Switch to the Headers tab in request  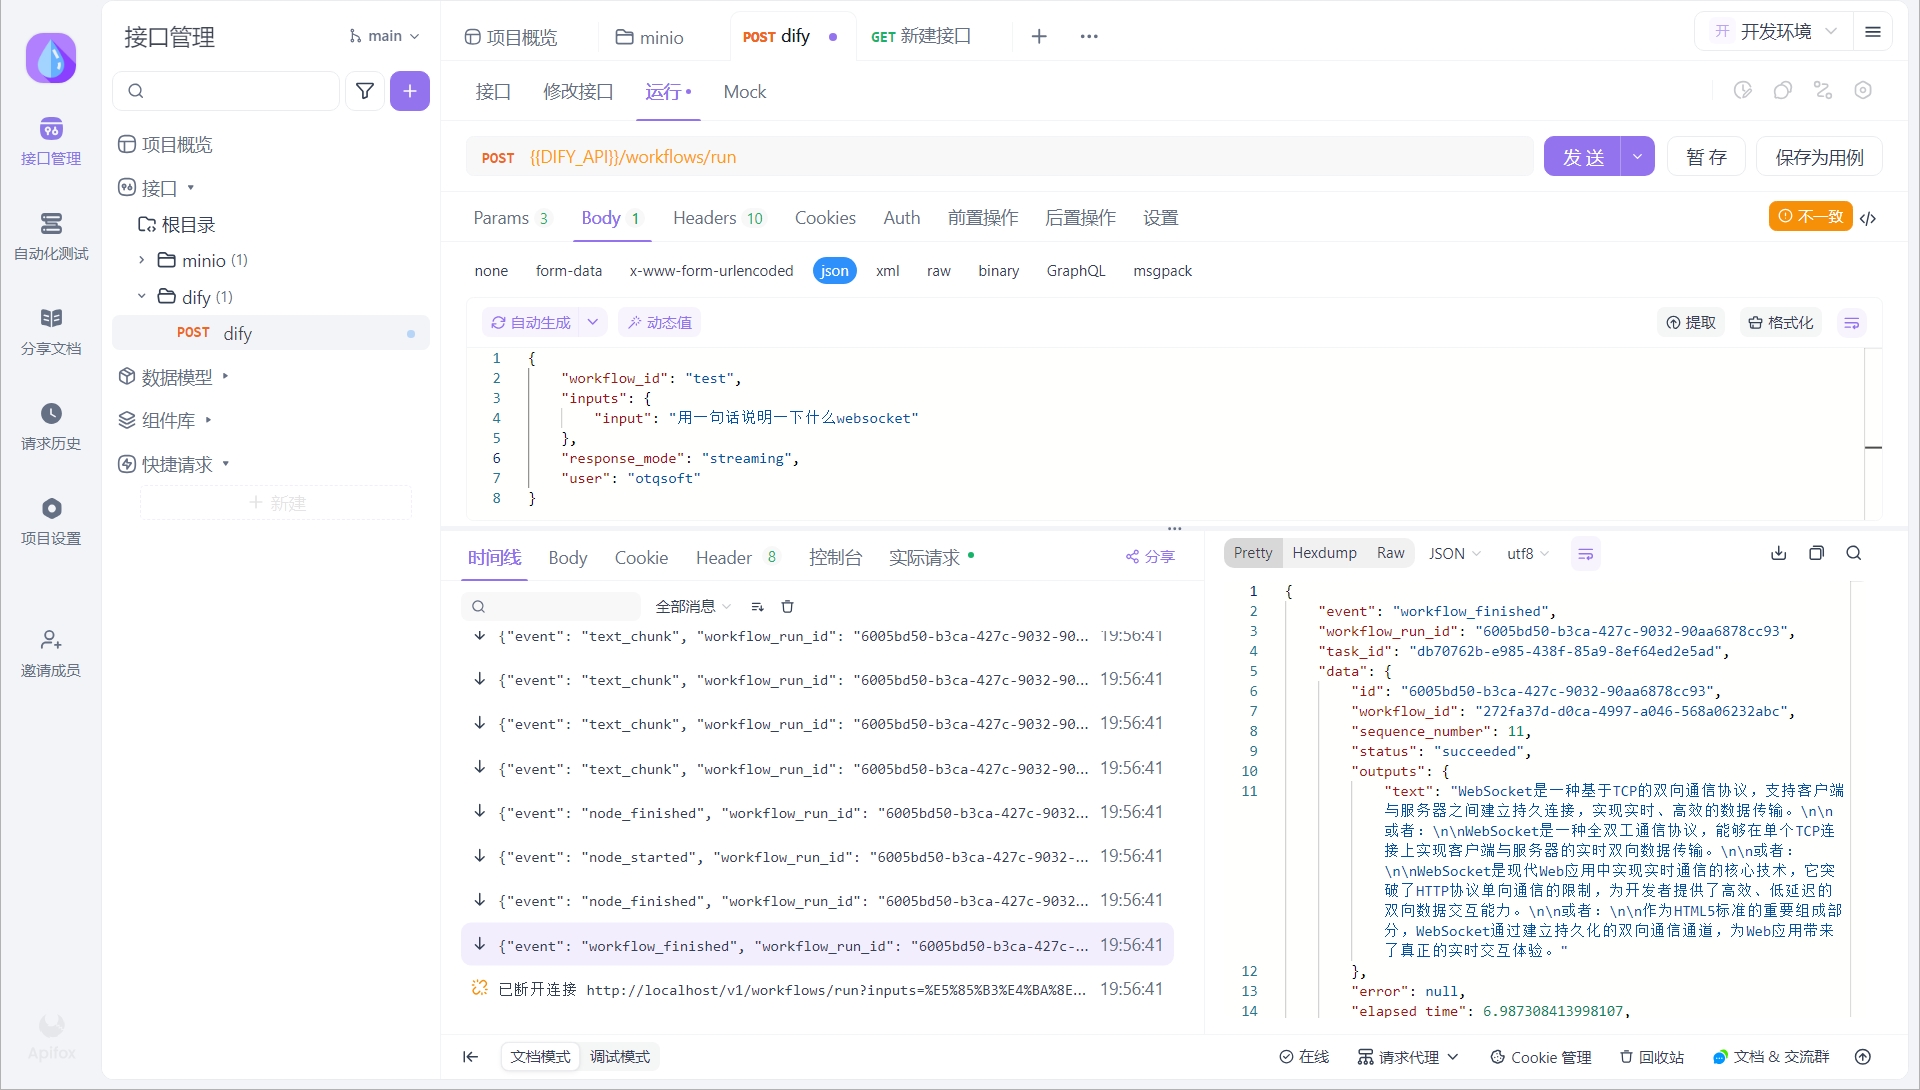coord(718,218)
